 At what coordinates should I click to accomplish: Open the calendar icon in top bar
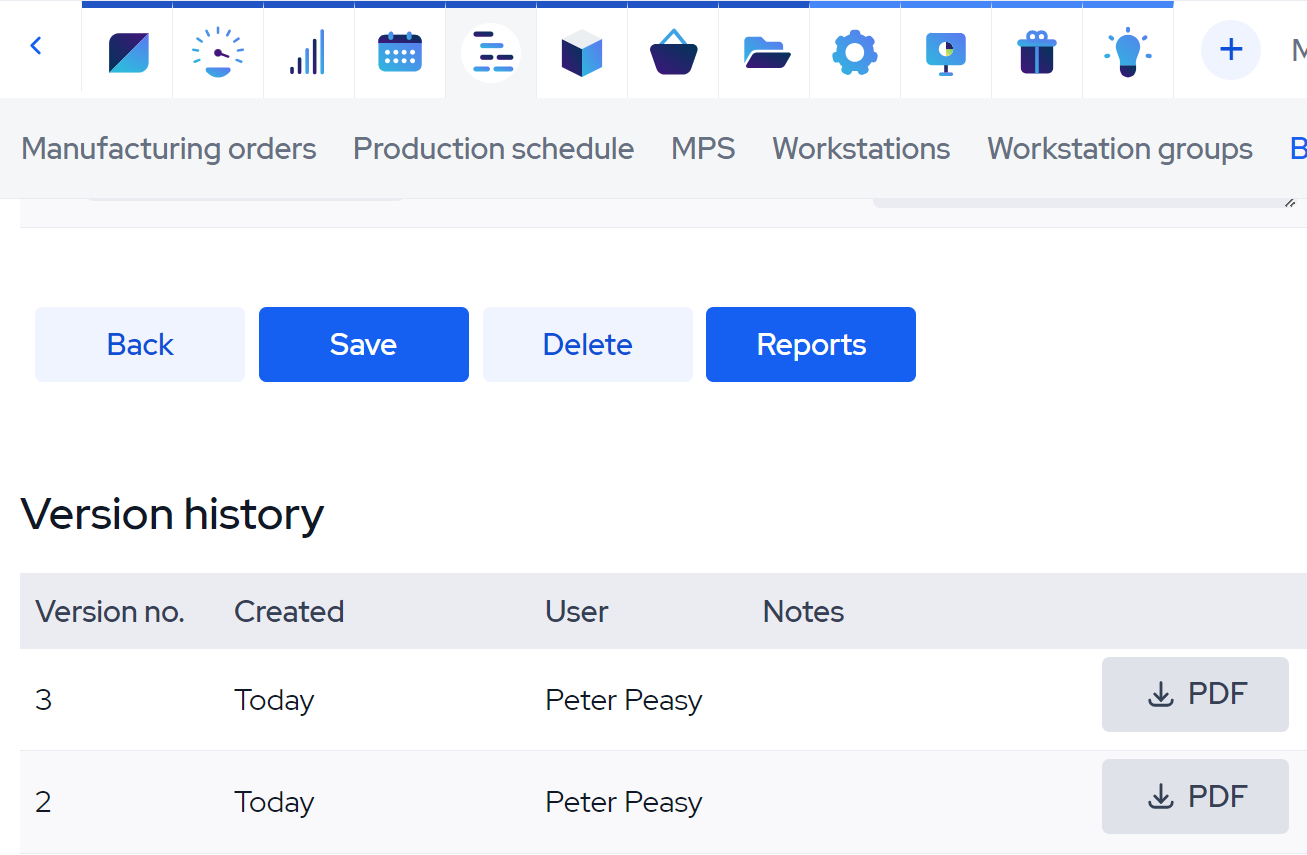[x=400, y=52]
